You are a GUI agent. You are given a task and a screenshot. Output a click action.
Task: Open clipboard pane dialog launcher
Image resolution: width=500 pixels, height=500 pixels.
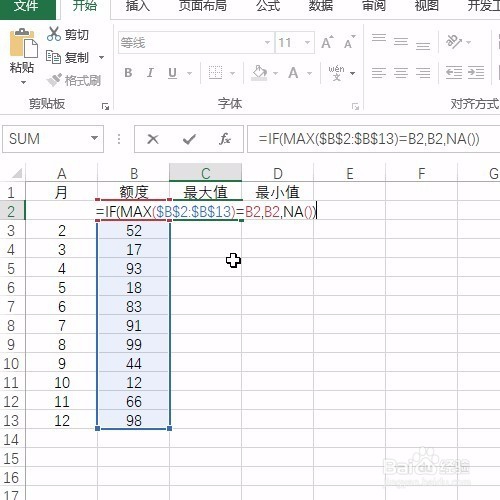point(105,106)
